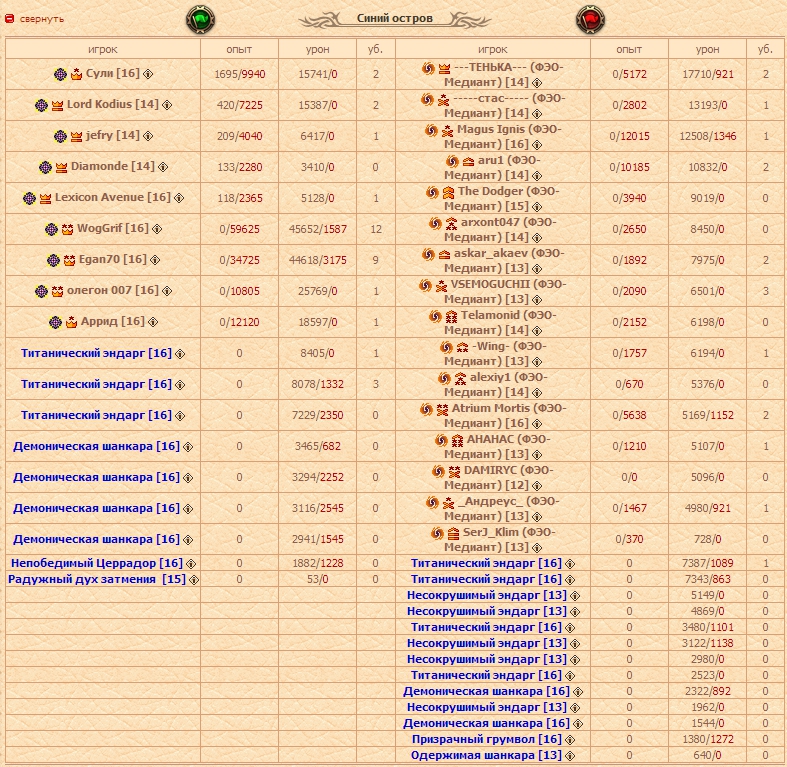
Task: Click rank icon before The Dodger
Action: click(448, 192)
